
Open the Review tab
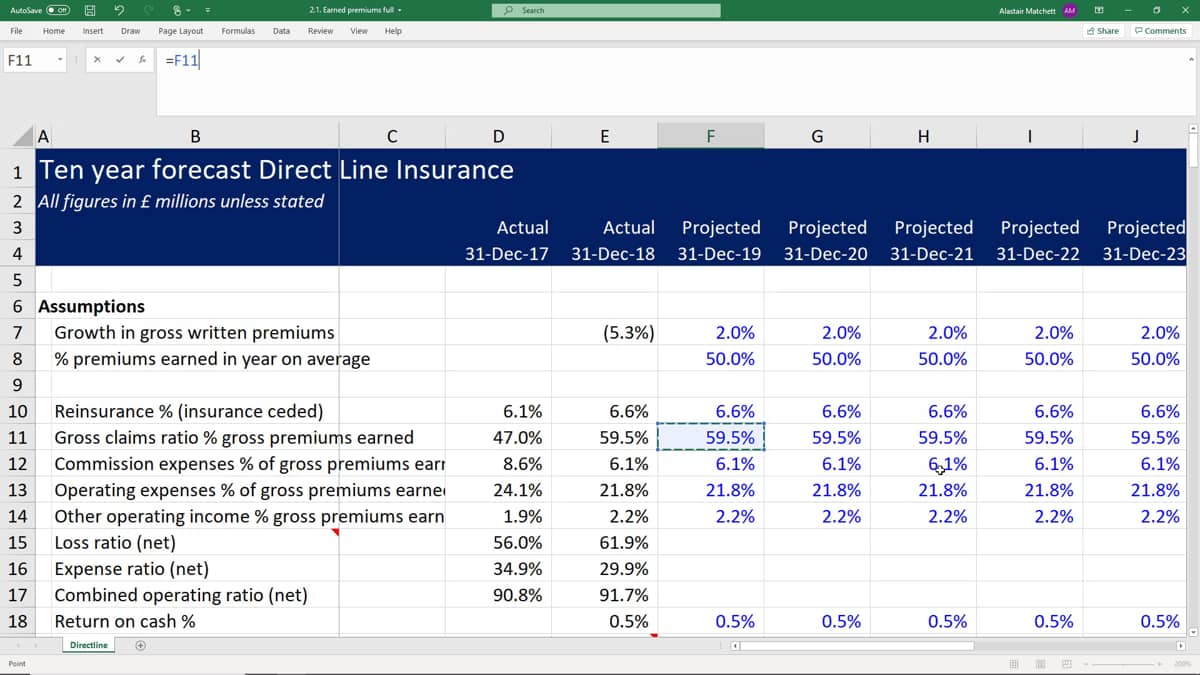[x=320, y=31]
